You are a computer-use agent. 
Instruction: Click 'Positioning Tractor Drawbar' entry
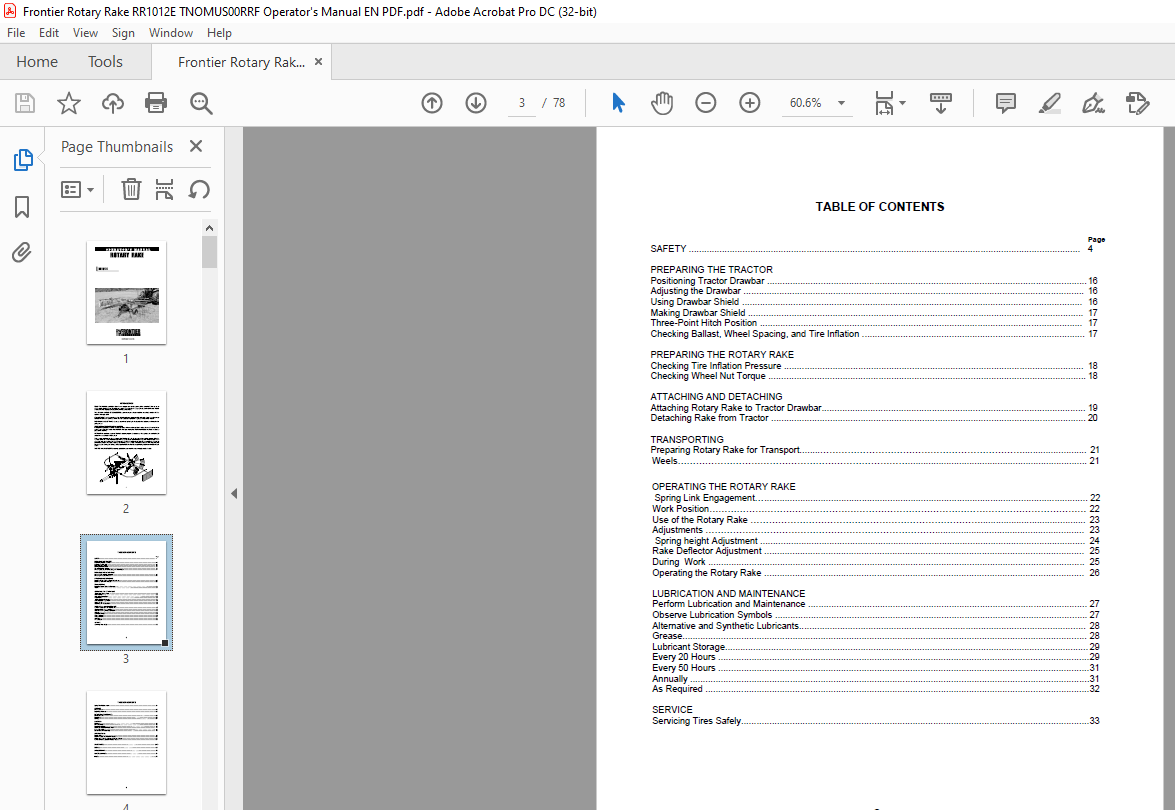pyautogui.click(x=874, y=281)
